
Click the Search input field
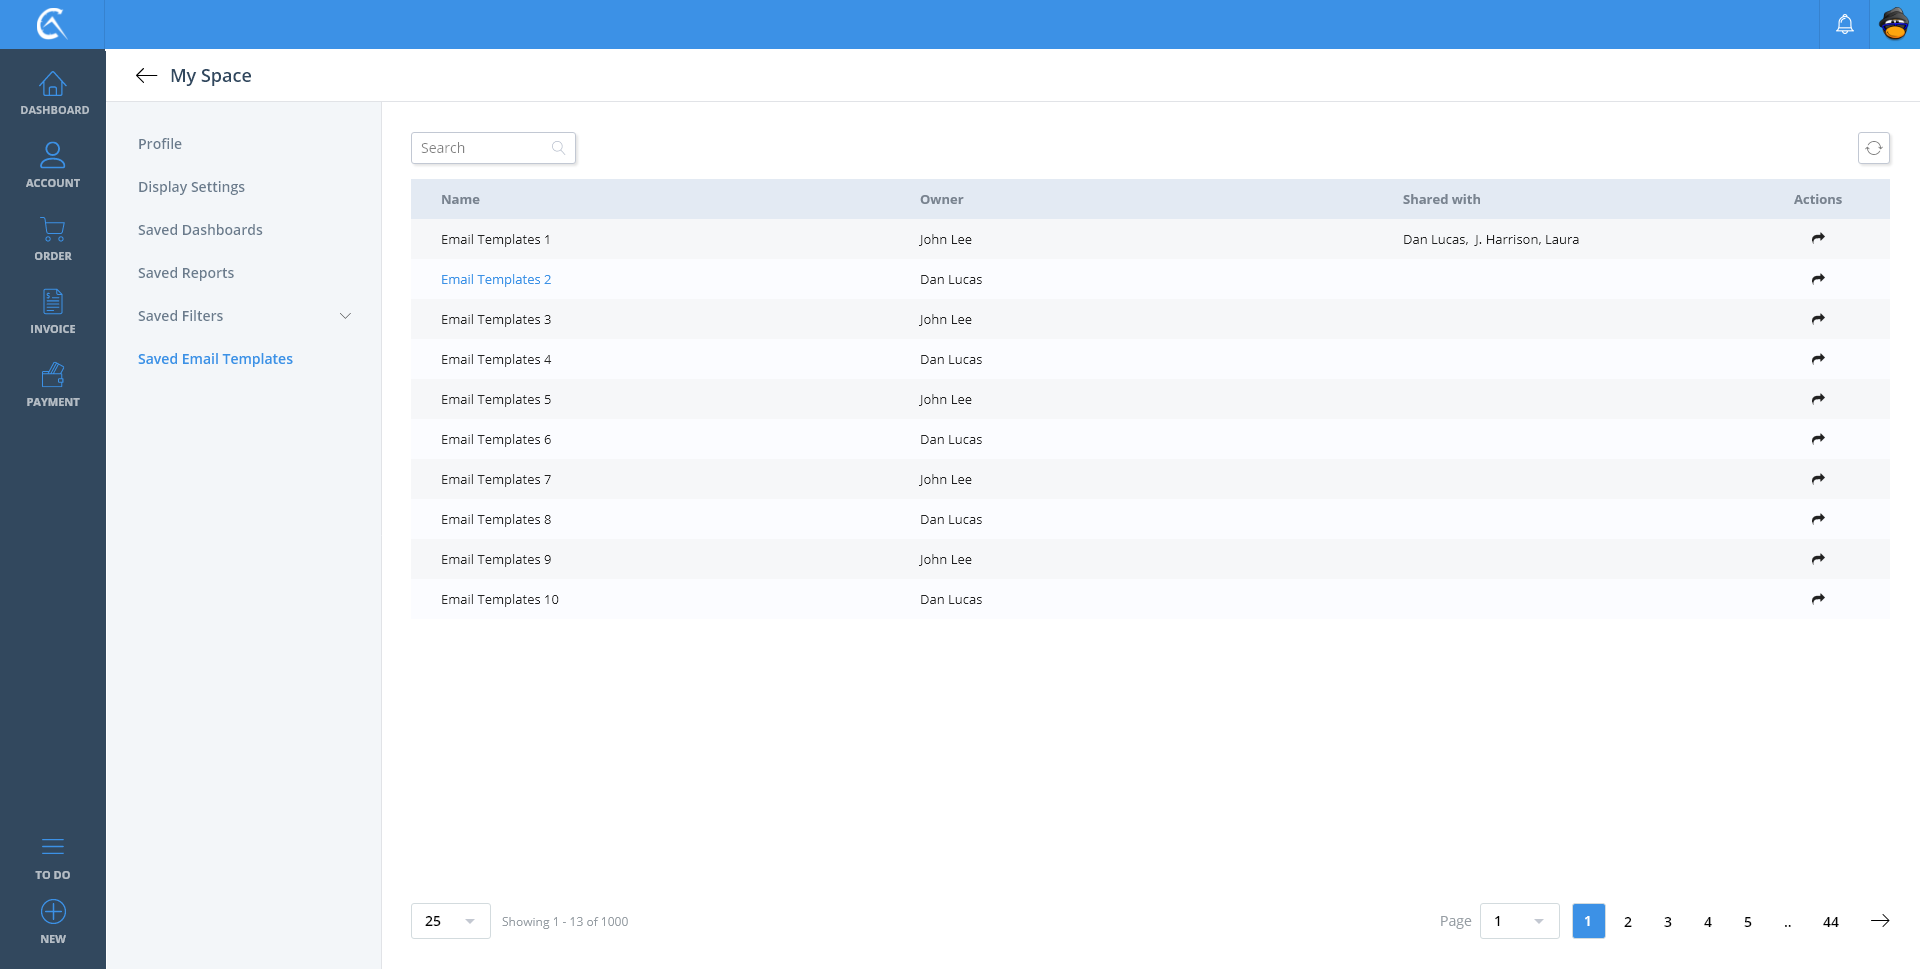pyautogui.click(x=485, y=148)
